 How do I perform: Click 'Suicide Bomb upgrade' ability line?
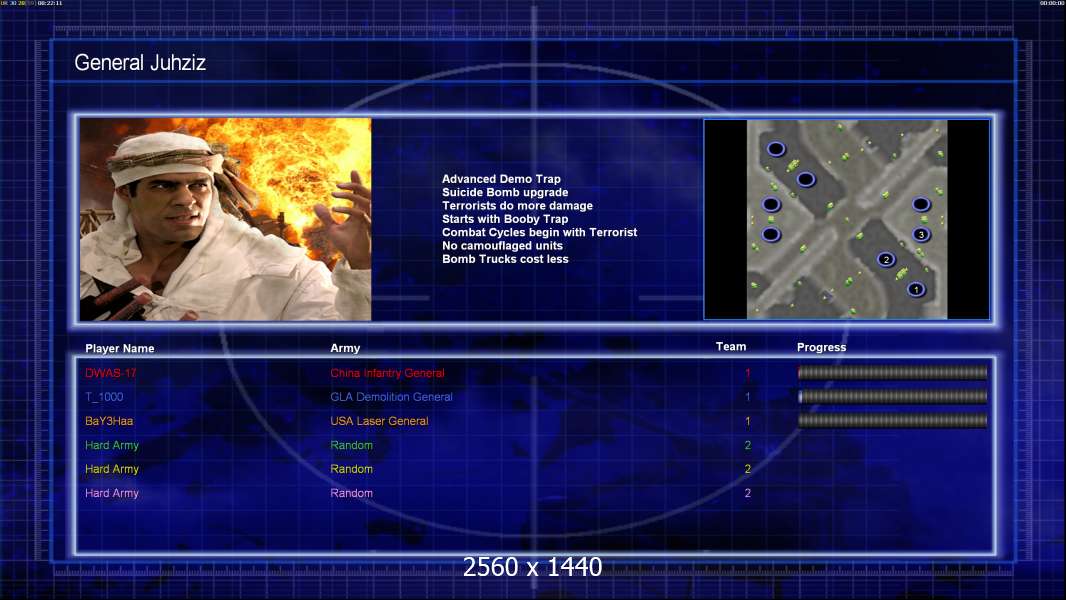[x=505, y=192]
